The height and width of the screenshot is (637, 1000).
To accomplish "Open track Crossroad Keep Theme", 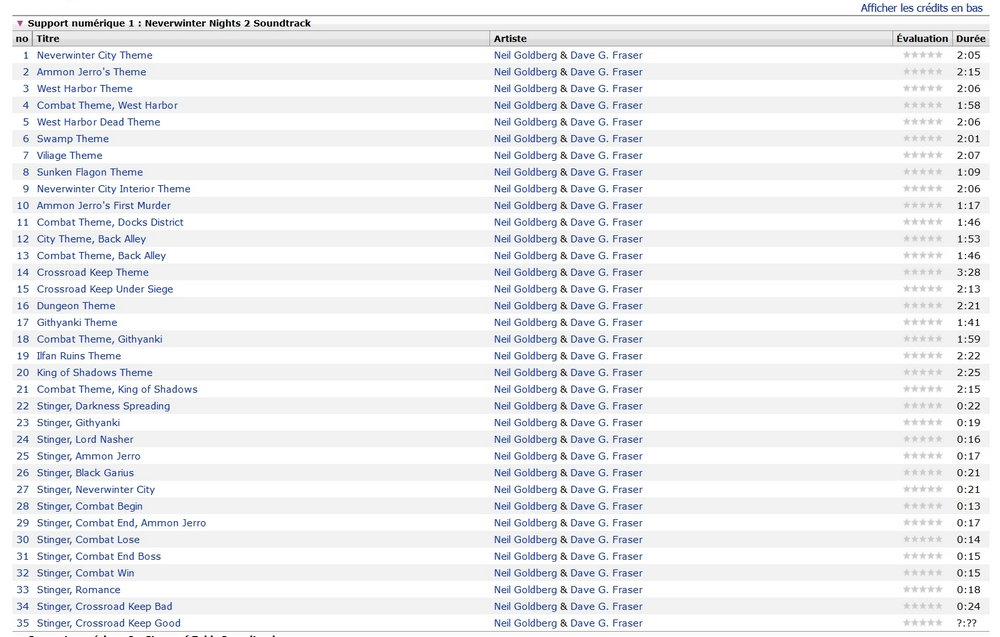I will [x=92, y=272].
